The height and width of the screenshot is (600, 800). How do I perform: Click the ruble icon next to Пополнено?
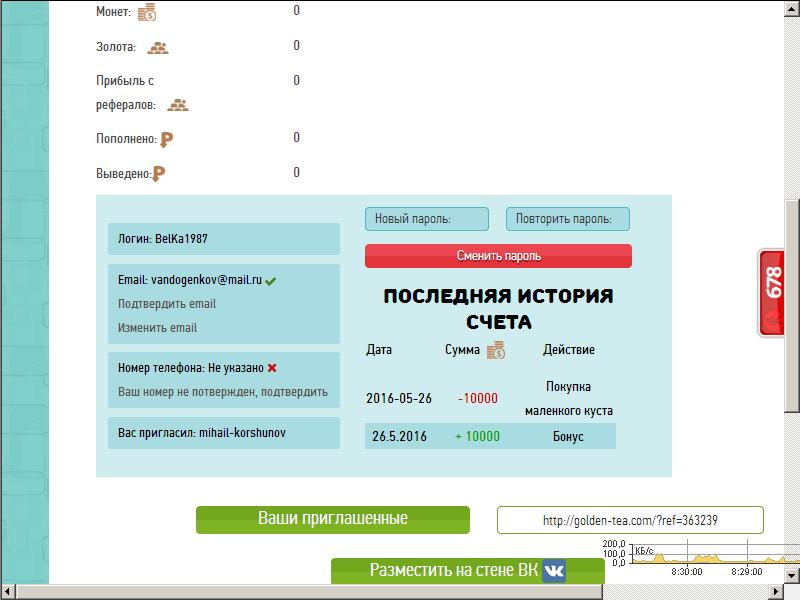[x=167, y=139]
